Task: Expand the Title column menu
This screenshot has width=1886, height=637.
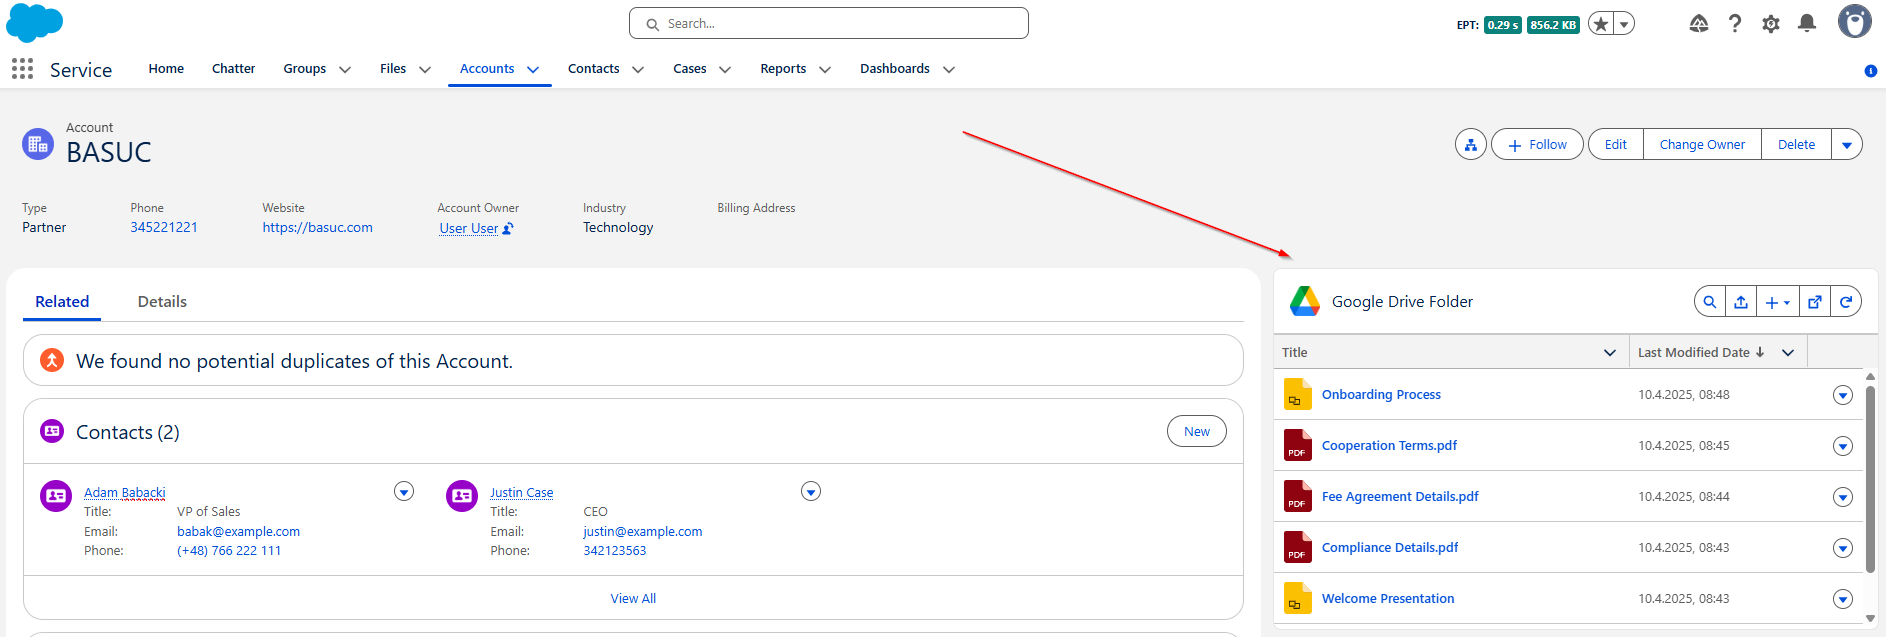Action: pos(1609,353)
